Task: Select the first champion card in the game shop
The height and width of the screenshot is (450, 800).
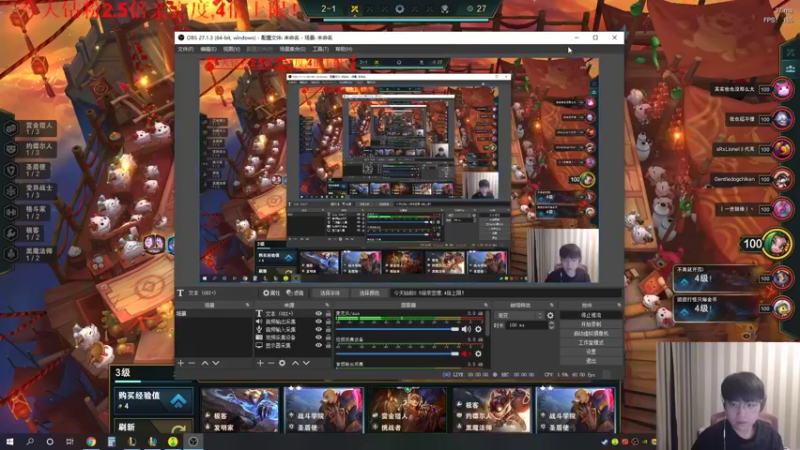Action: [240, 410]
